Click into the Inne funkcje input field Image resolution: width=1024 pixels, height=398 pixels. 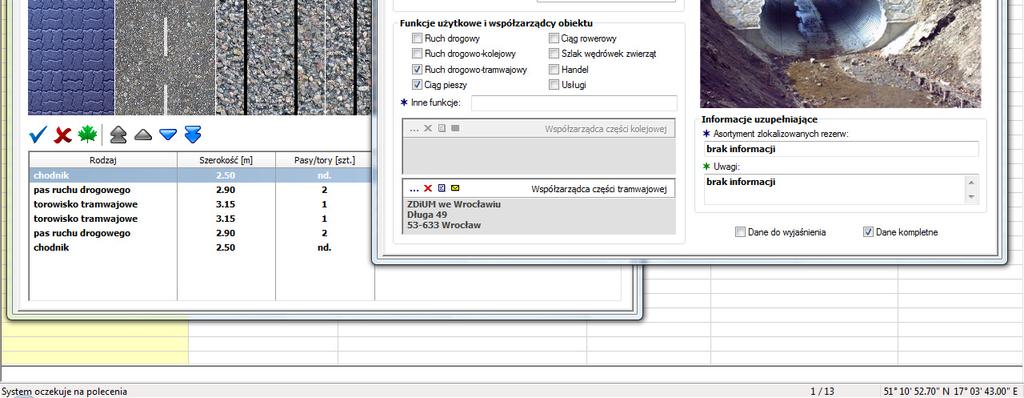pyautogui.click(x=574, y=103)
